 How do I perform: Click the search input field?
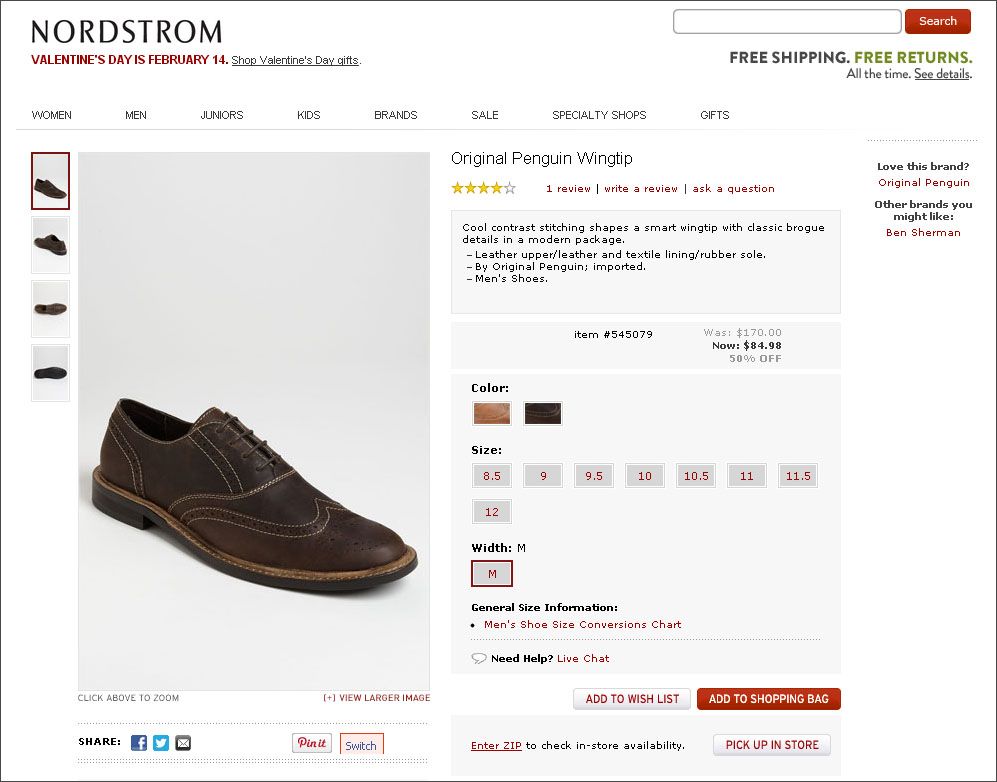[787, 22]
